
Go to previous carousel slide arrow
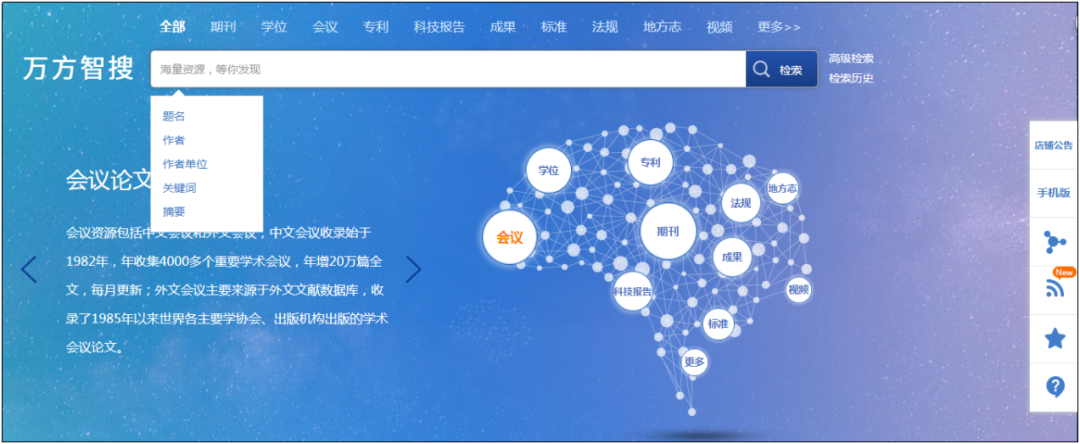pyautogui.click(x=29, y=269)
